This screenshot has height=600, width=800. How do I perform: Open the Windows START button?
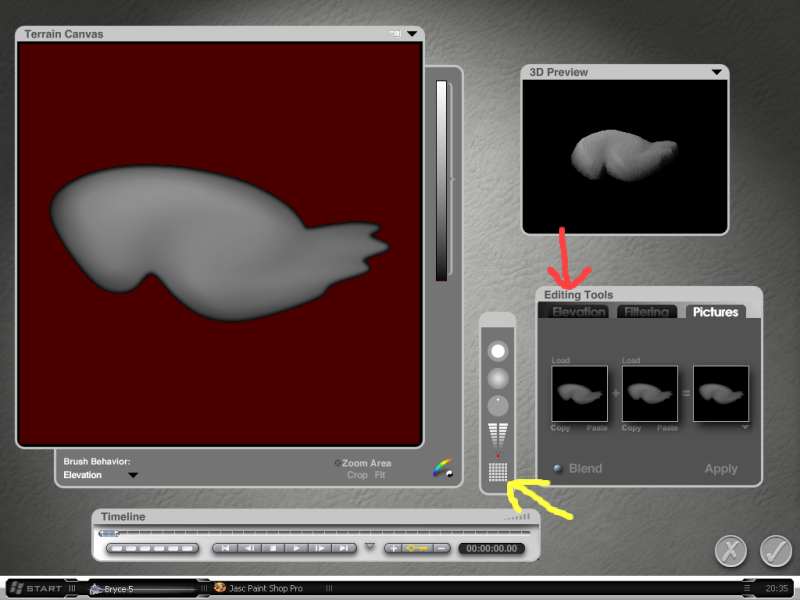click(37, 588)
